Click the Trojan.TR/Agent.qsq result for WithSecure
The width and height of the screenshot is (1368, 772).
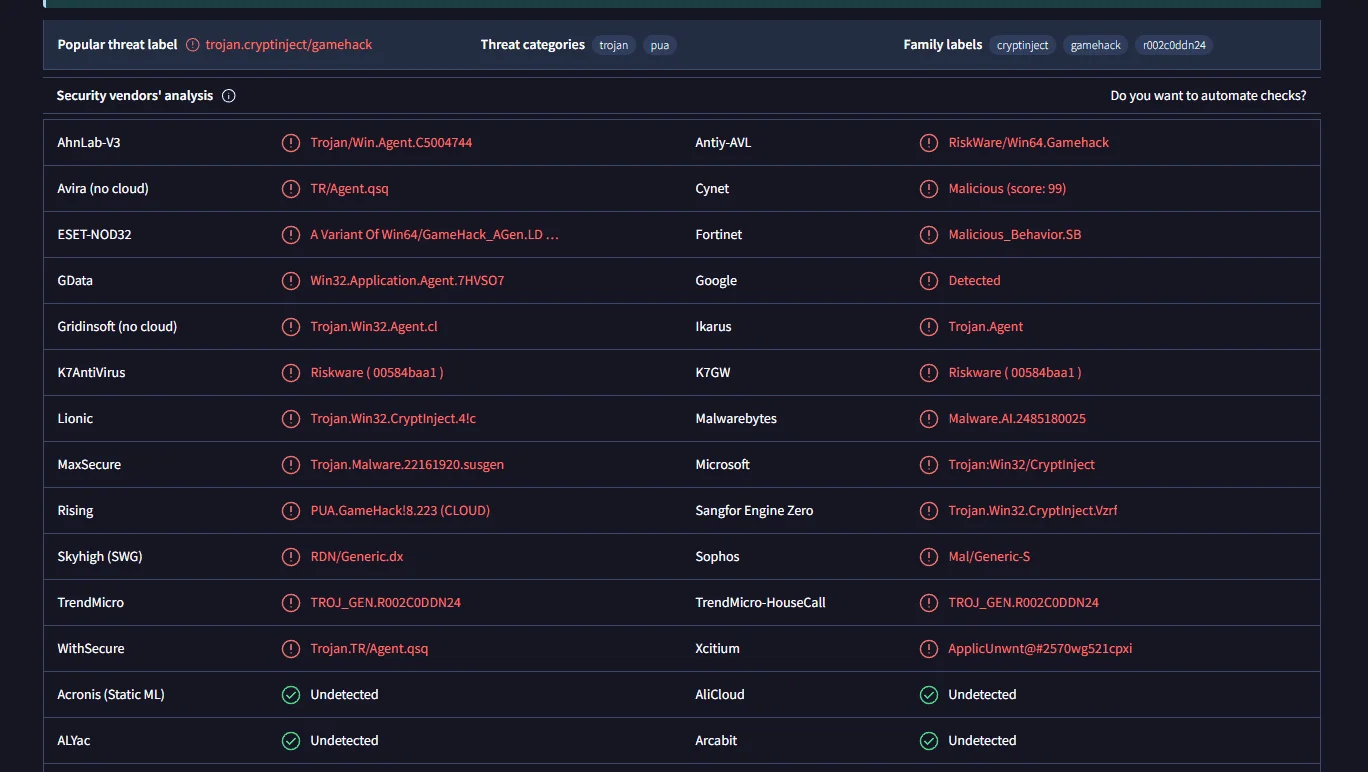click(x=369, y=649)
